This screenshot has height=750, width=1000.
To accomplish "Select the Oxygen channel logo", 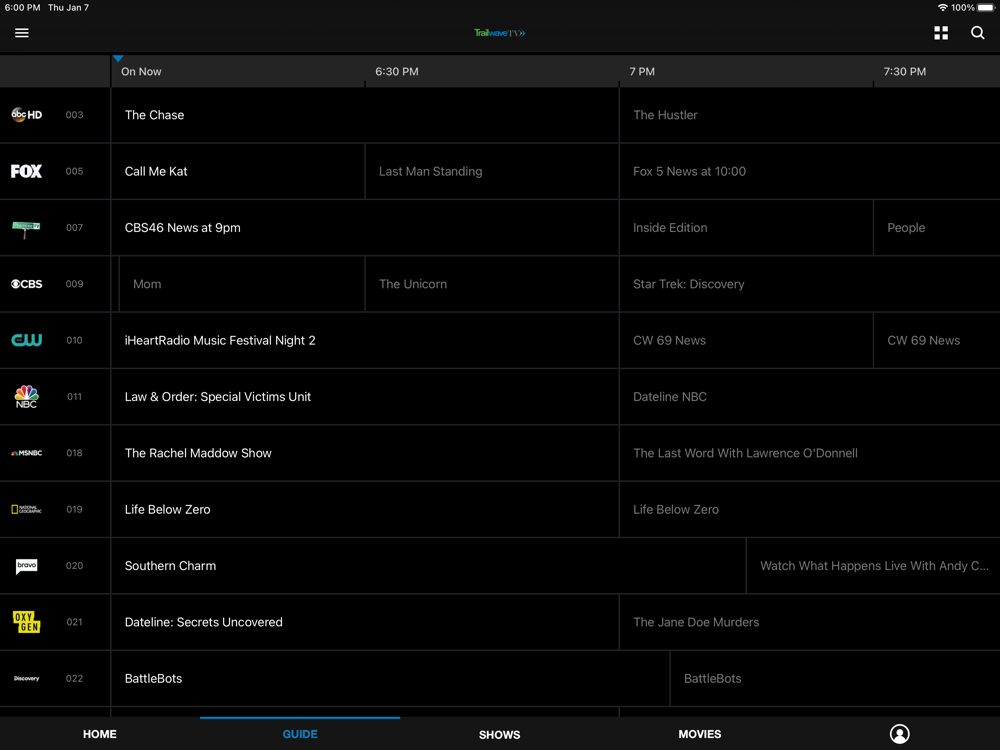I will coord(27,622).
